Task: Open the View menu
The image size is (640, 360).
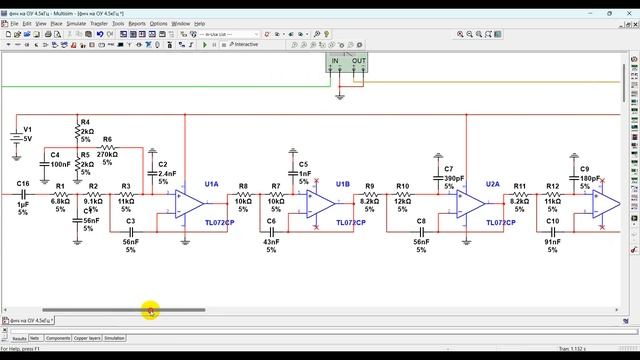Action: click(x=41, y=24)
